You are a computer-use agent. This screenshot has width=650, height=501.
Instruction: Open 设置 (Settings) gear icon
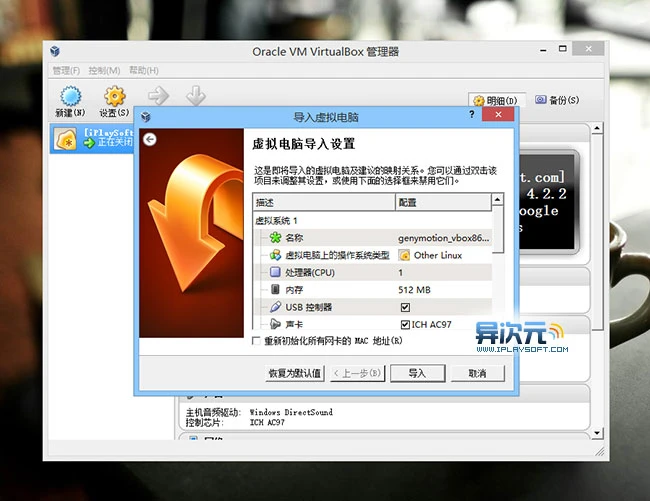pos(114,97)
